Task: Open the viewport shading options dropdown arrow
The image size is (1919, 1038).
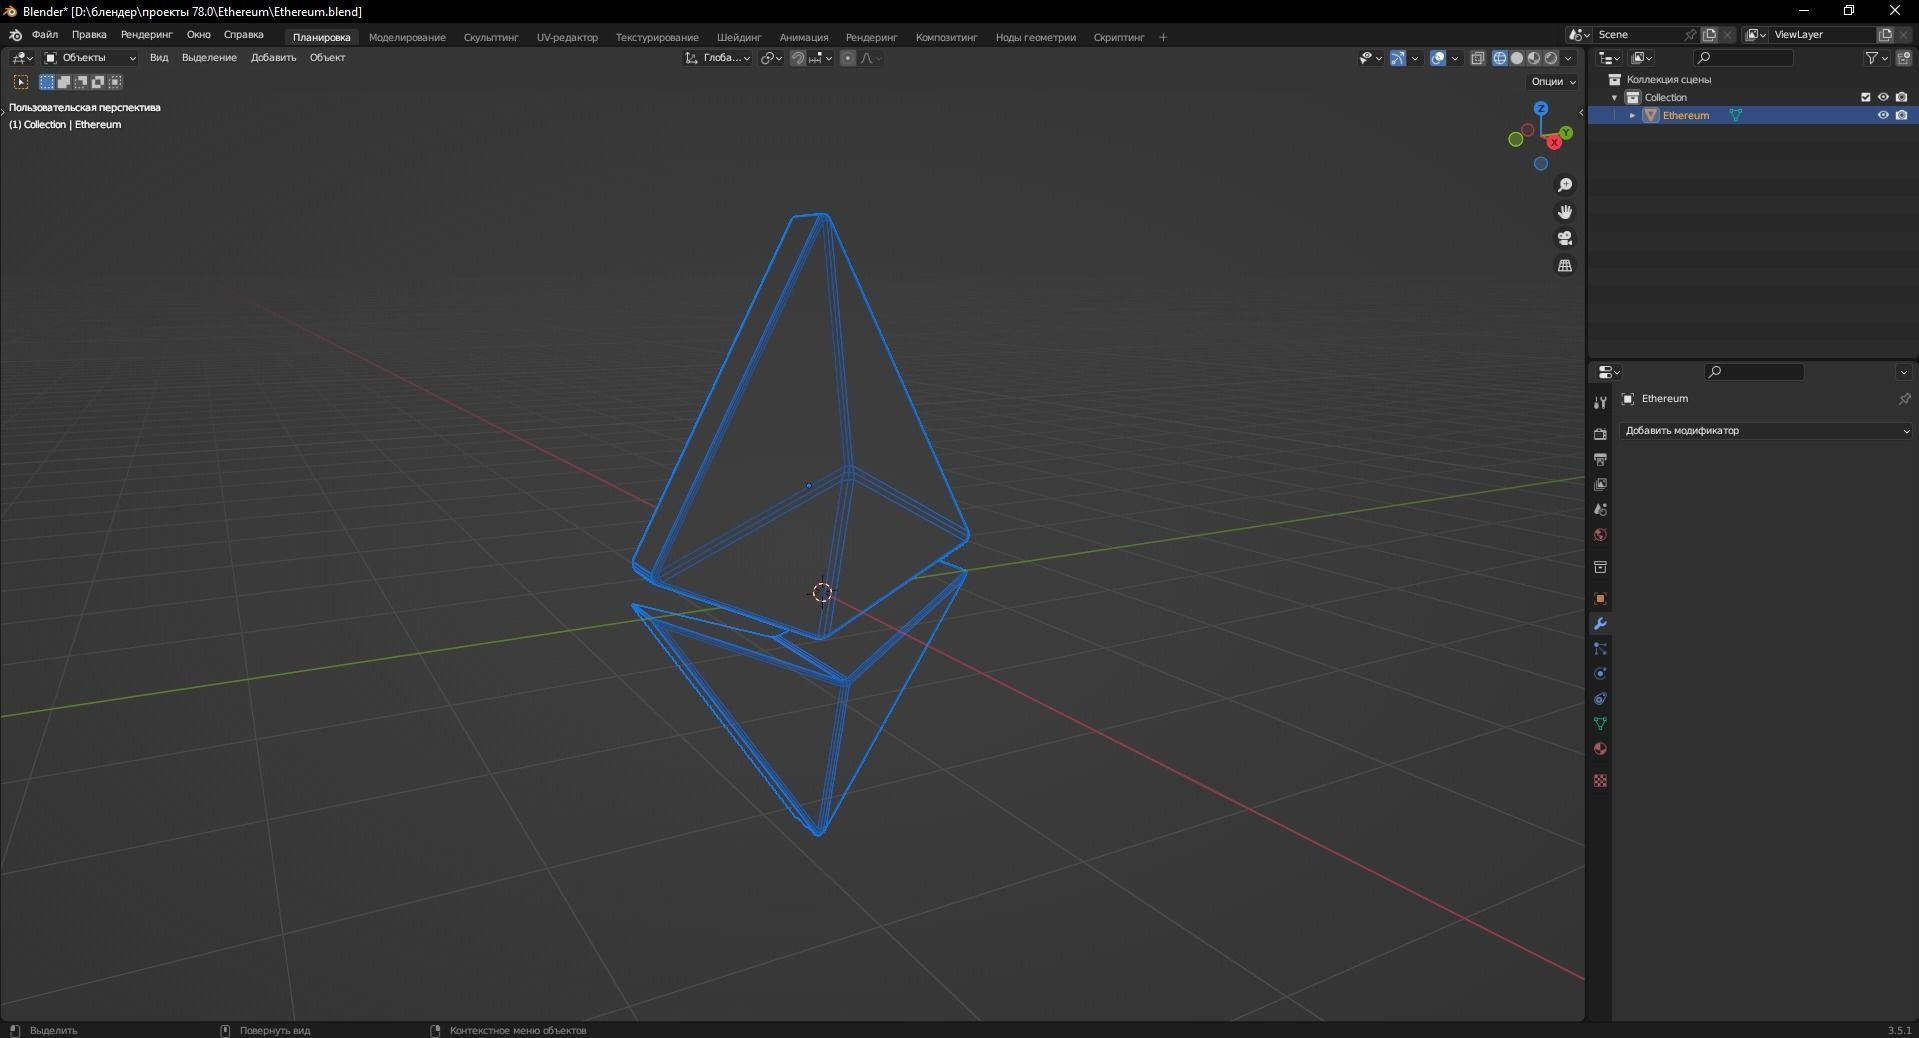Action: point(1568,58)
